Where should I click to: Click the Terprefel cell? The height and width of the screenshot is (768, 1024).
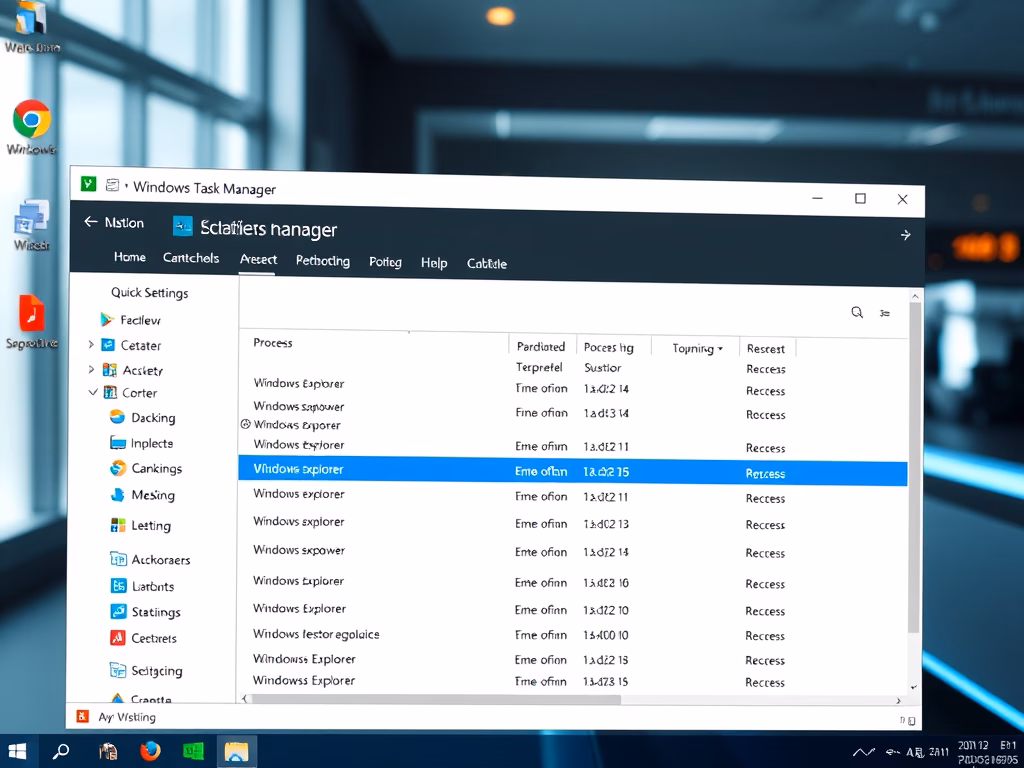pos(539,367)
